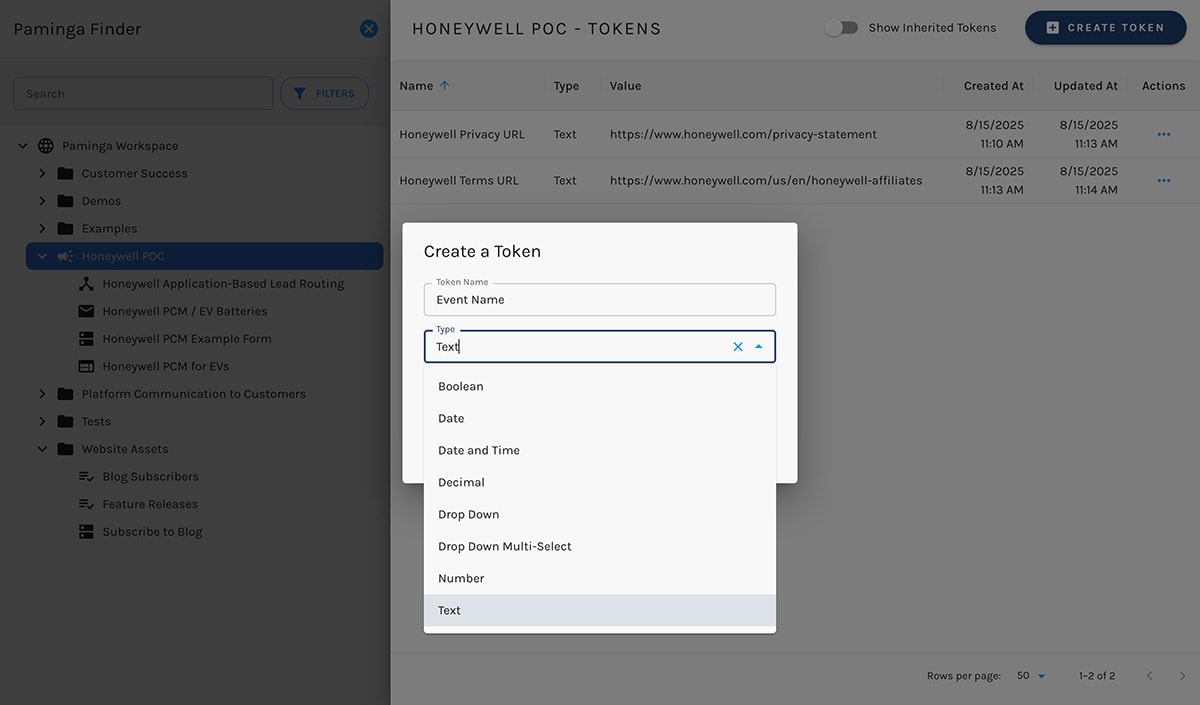1200x705 pixels.
Task: Click the Platform Communication folder icon
Action: [66, 394]
